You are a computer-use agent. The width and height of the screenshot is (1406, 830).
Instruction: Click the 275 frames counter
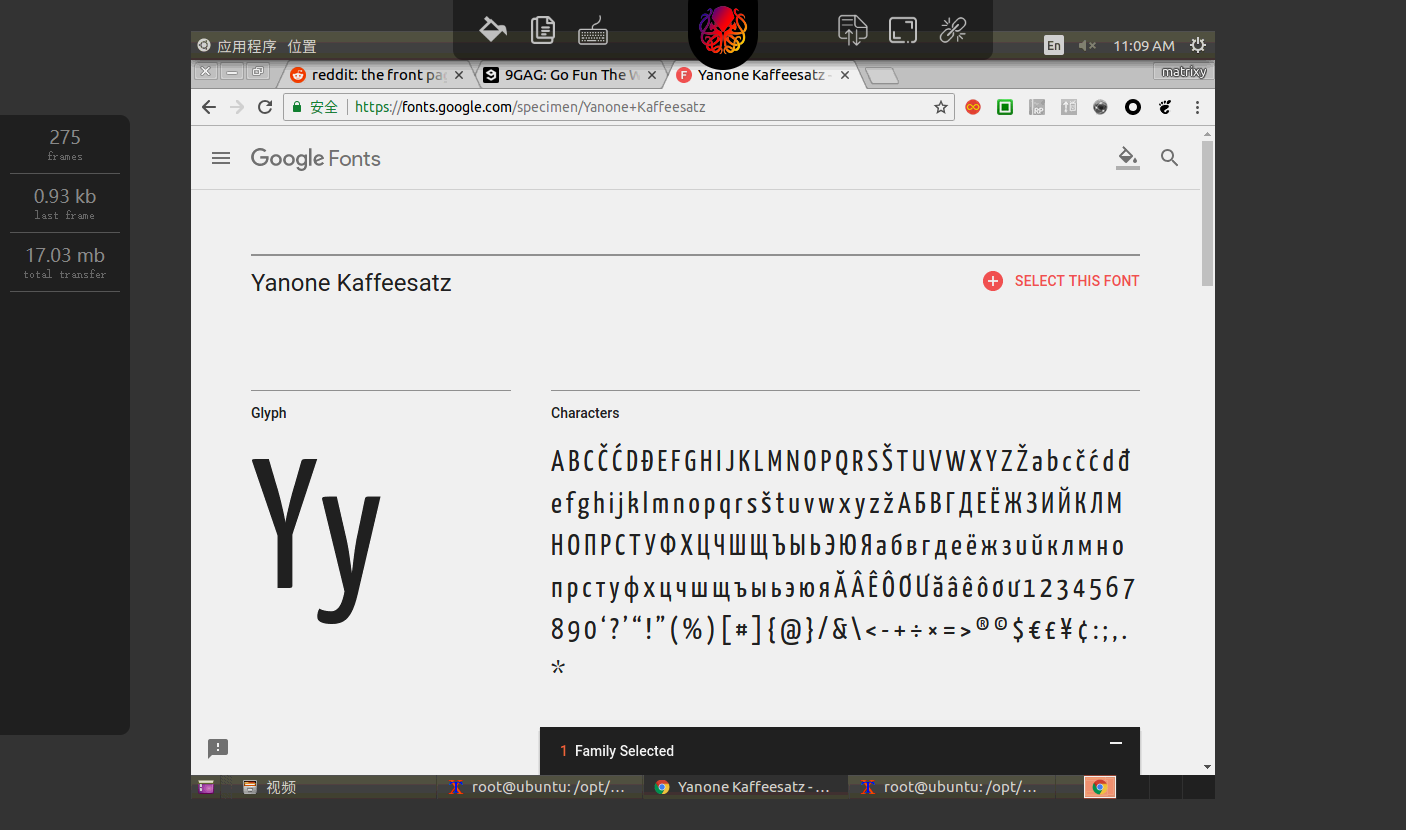pos(65,144)
